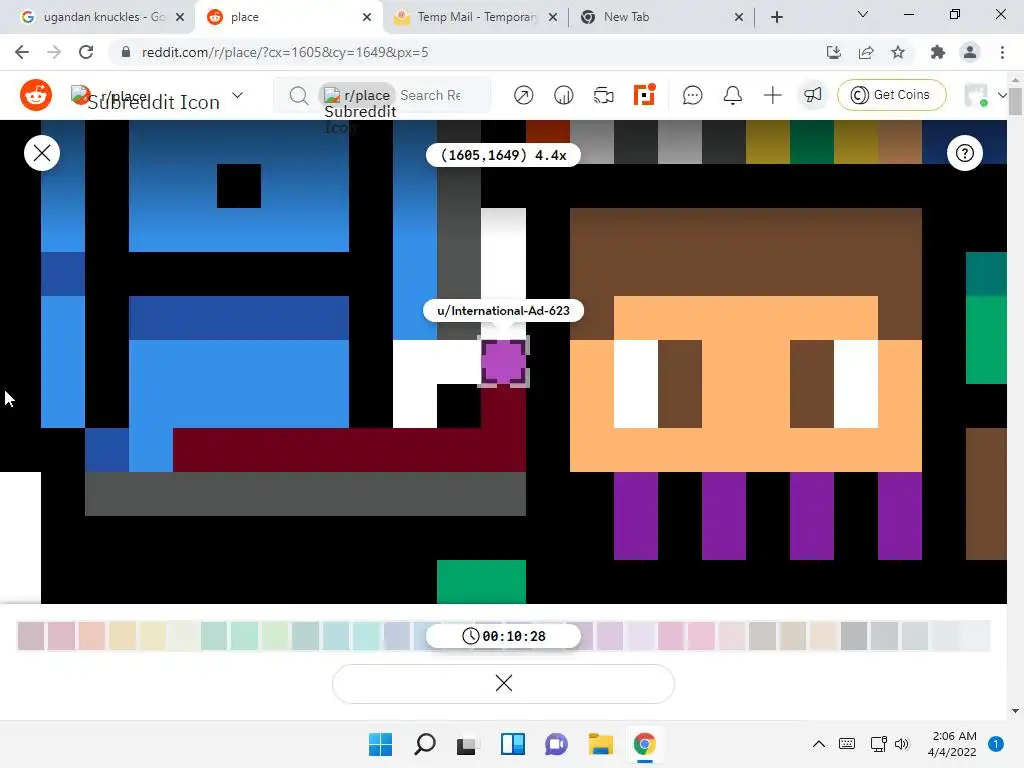
Task: Open Widgets panel on taskbar
Action: 513,744
